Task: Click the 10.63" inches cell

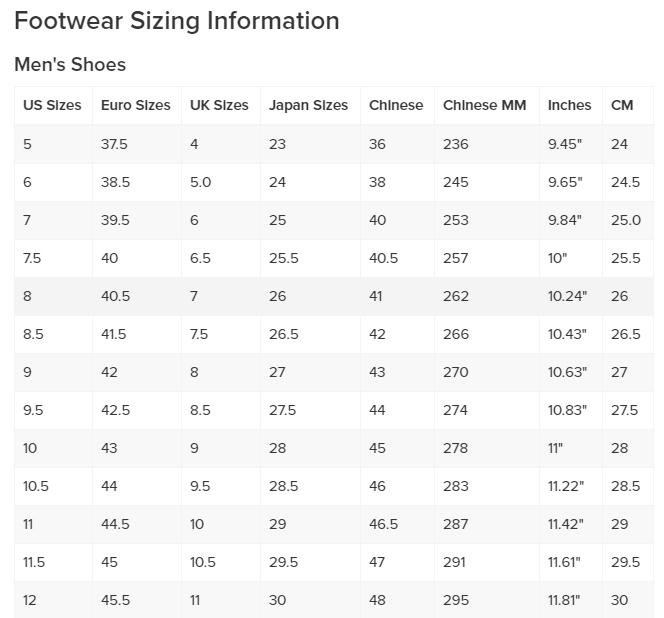Action: pos(567,372)
